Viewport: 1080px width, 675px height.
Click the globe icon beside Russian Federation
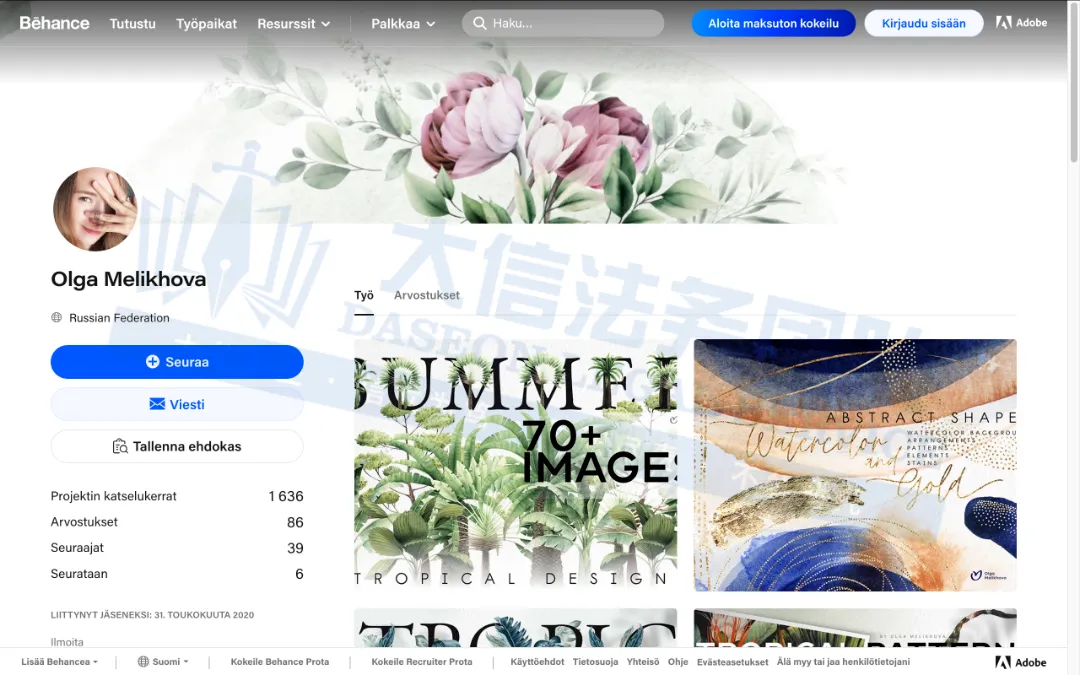click(56, 318)
